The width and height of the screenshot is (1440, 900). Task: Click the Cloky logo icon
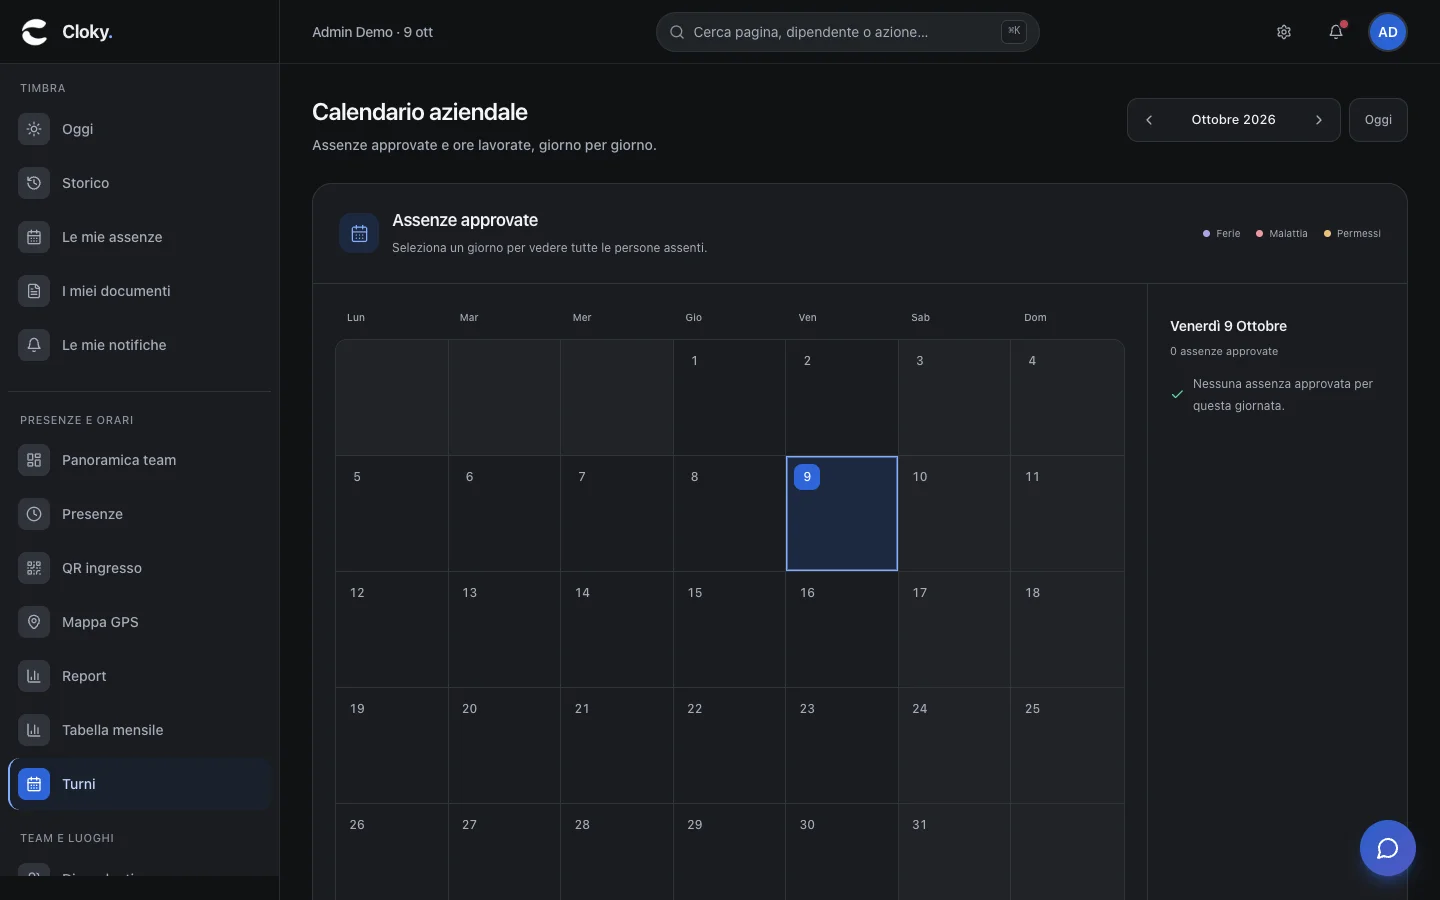click(35, 32)
